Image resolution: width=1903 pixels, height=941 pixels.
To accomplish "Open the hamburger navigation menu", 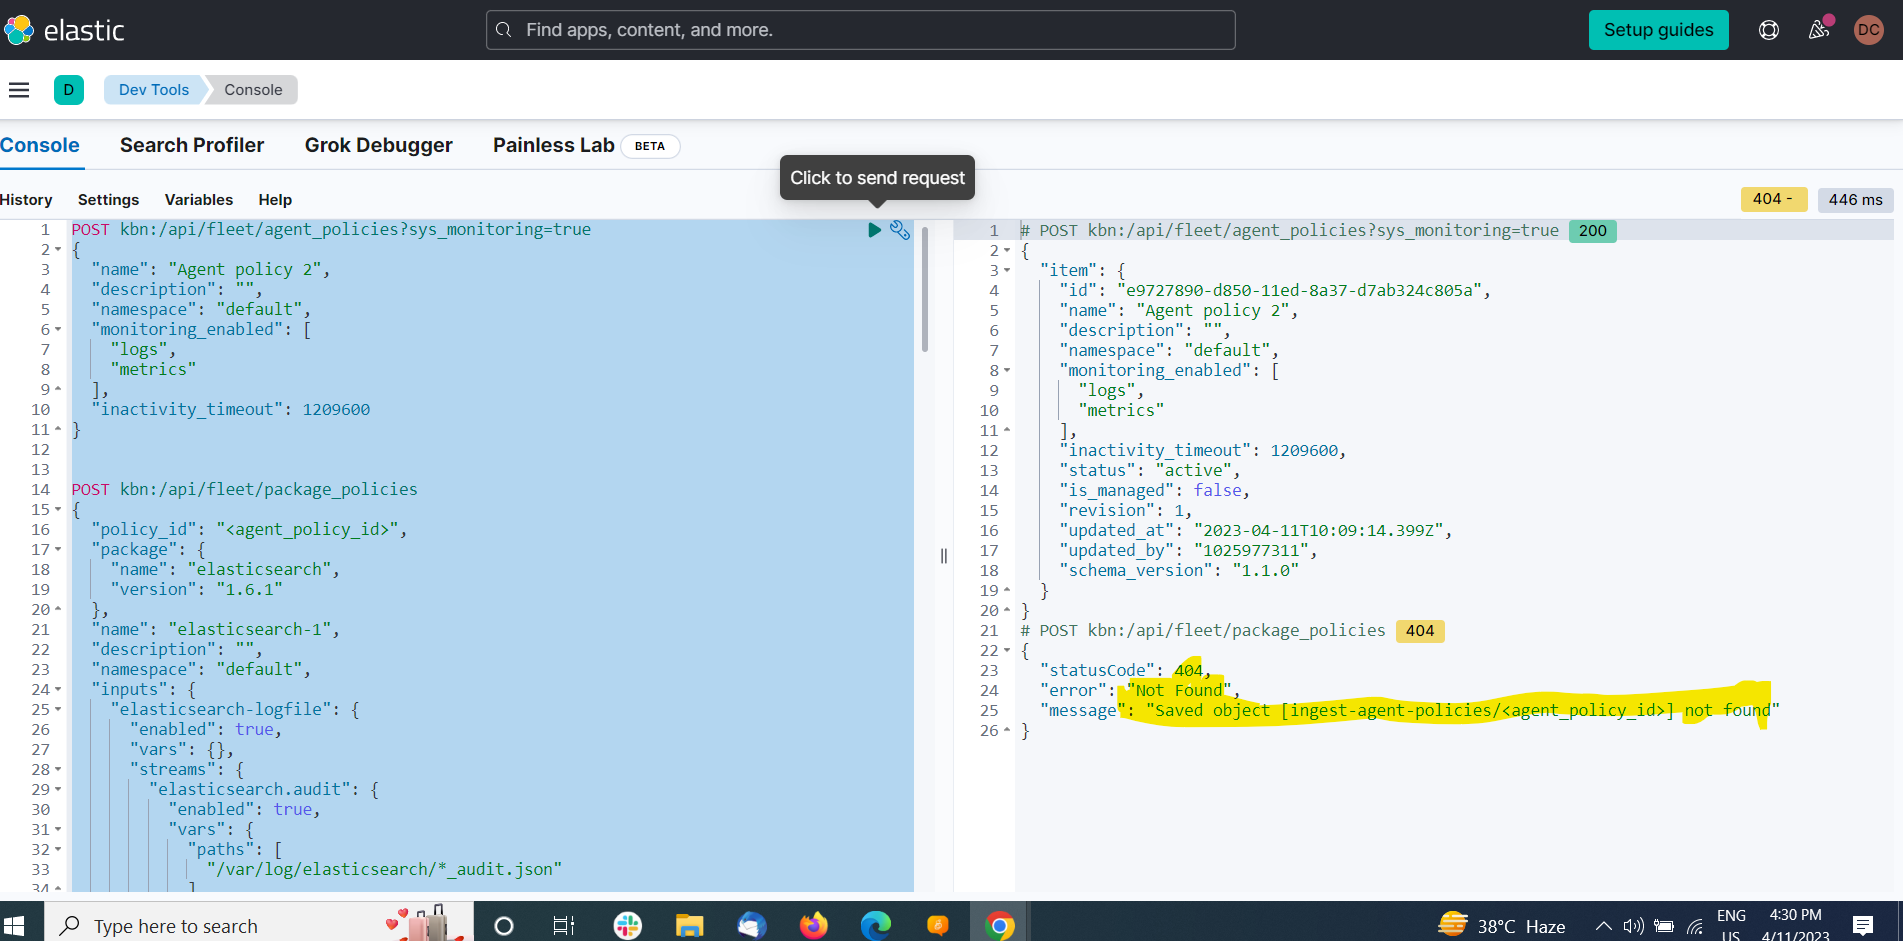I will [19, 90].
